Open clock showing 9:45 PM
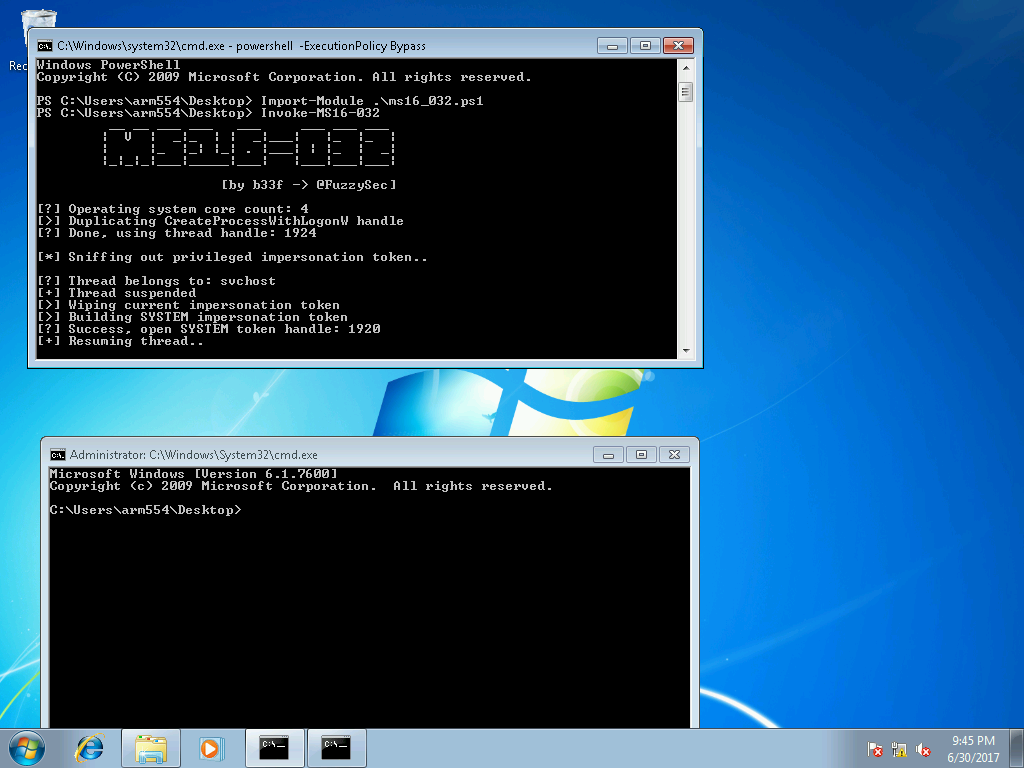 coord(973,749)
